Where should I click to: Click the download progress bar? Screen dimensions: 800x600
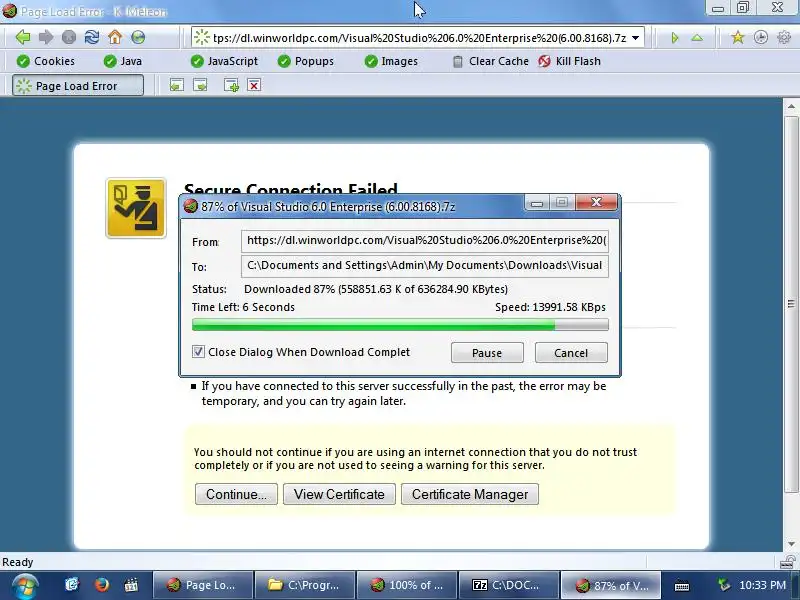coord(400,324)
